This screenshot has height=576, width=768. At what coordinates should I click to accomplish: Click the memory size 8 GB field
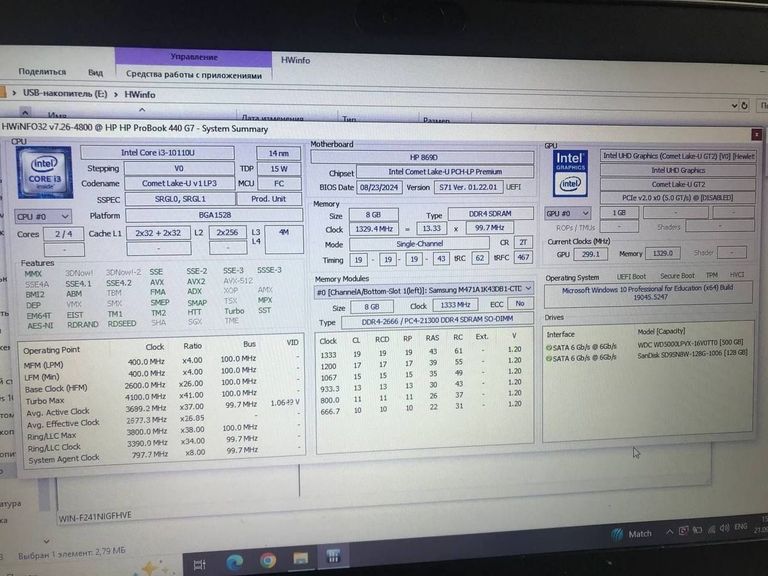click(373, 215)
